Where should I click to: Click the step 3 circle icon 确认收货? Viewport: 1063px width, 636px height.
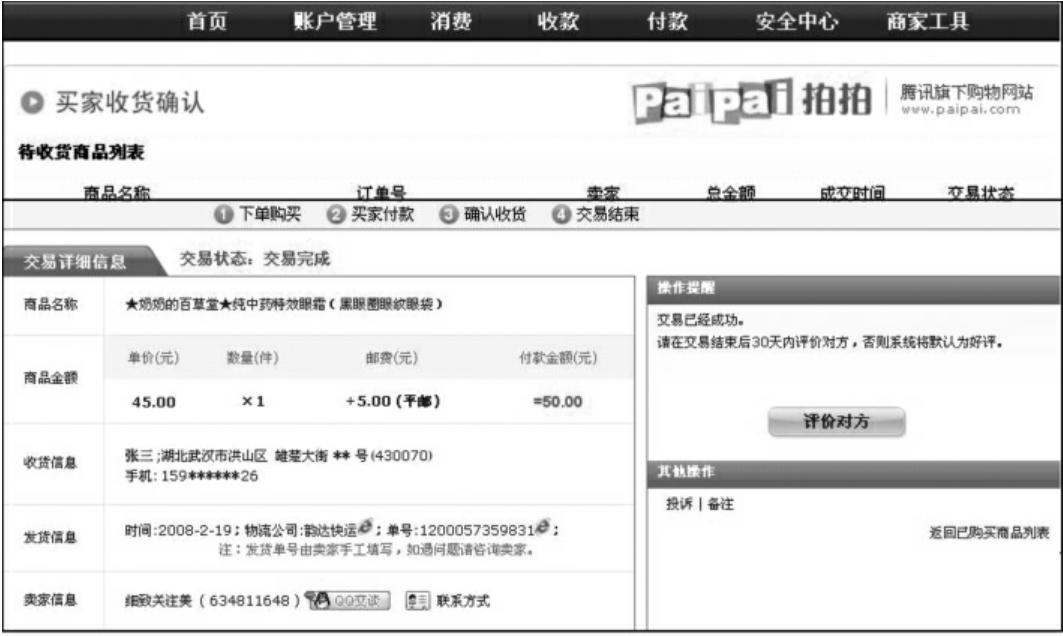pyautogui.click(x=448, y=215)
